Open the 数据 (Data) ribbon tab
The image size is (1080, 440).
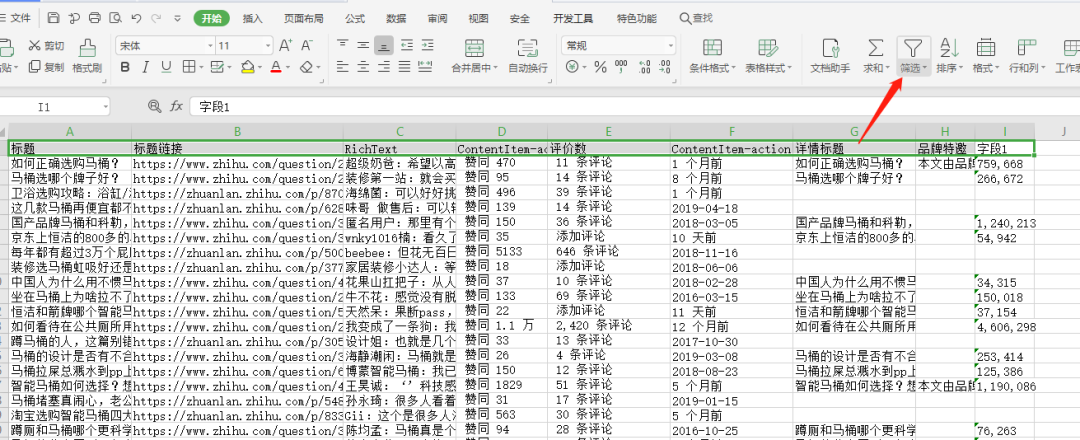pos(396,18)
